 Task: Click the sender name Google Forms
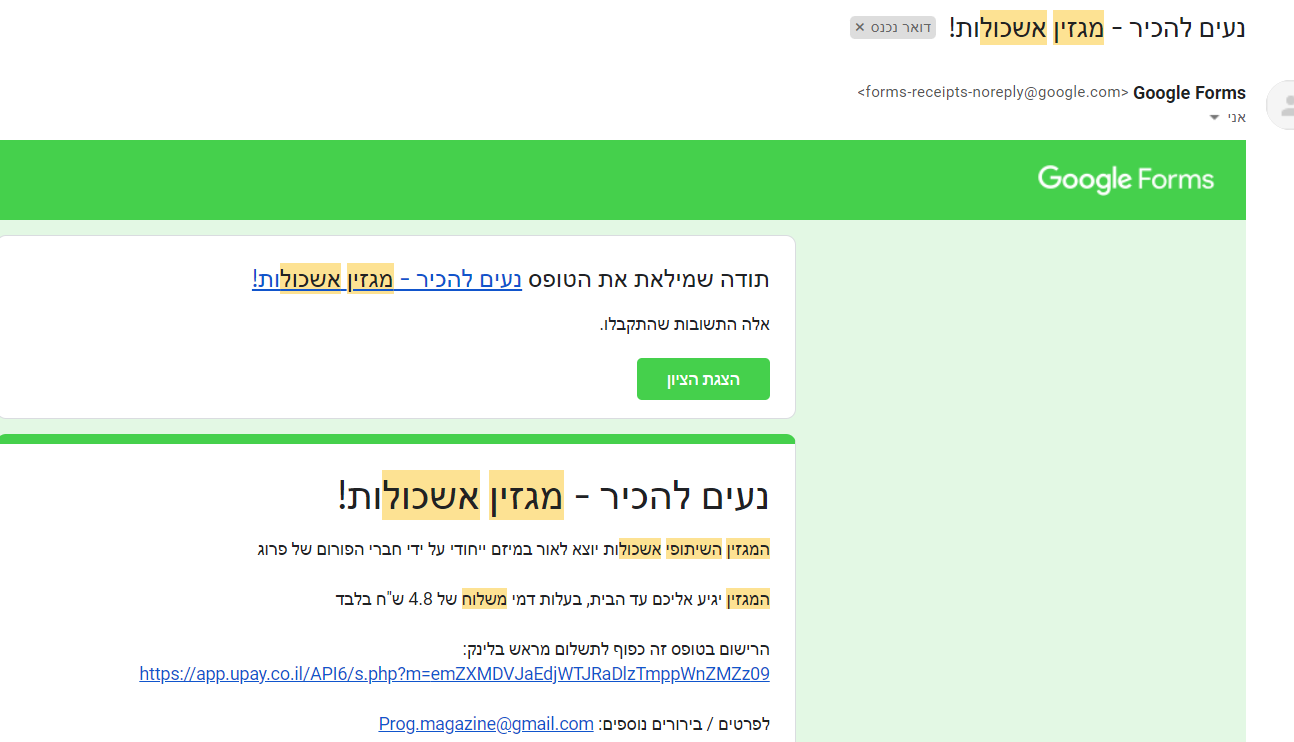(1189, 92)
